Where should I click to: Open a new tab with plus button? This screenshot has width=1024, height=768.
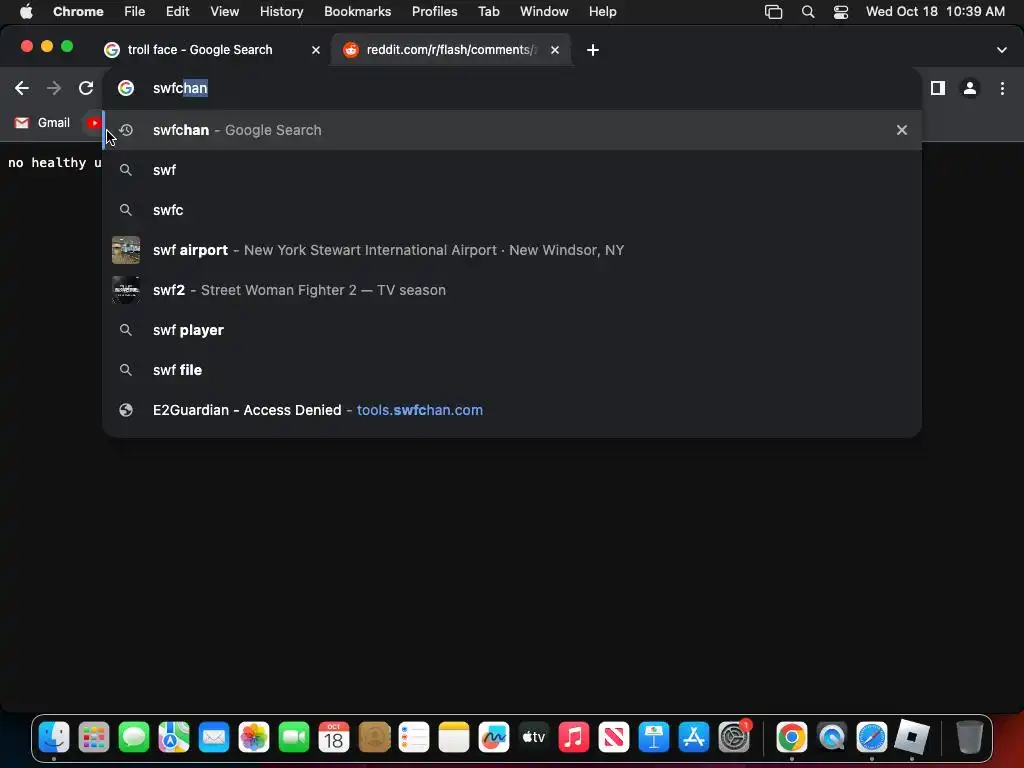click(x=592, y=50)
